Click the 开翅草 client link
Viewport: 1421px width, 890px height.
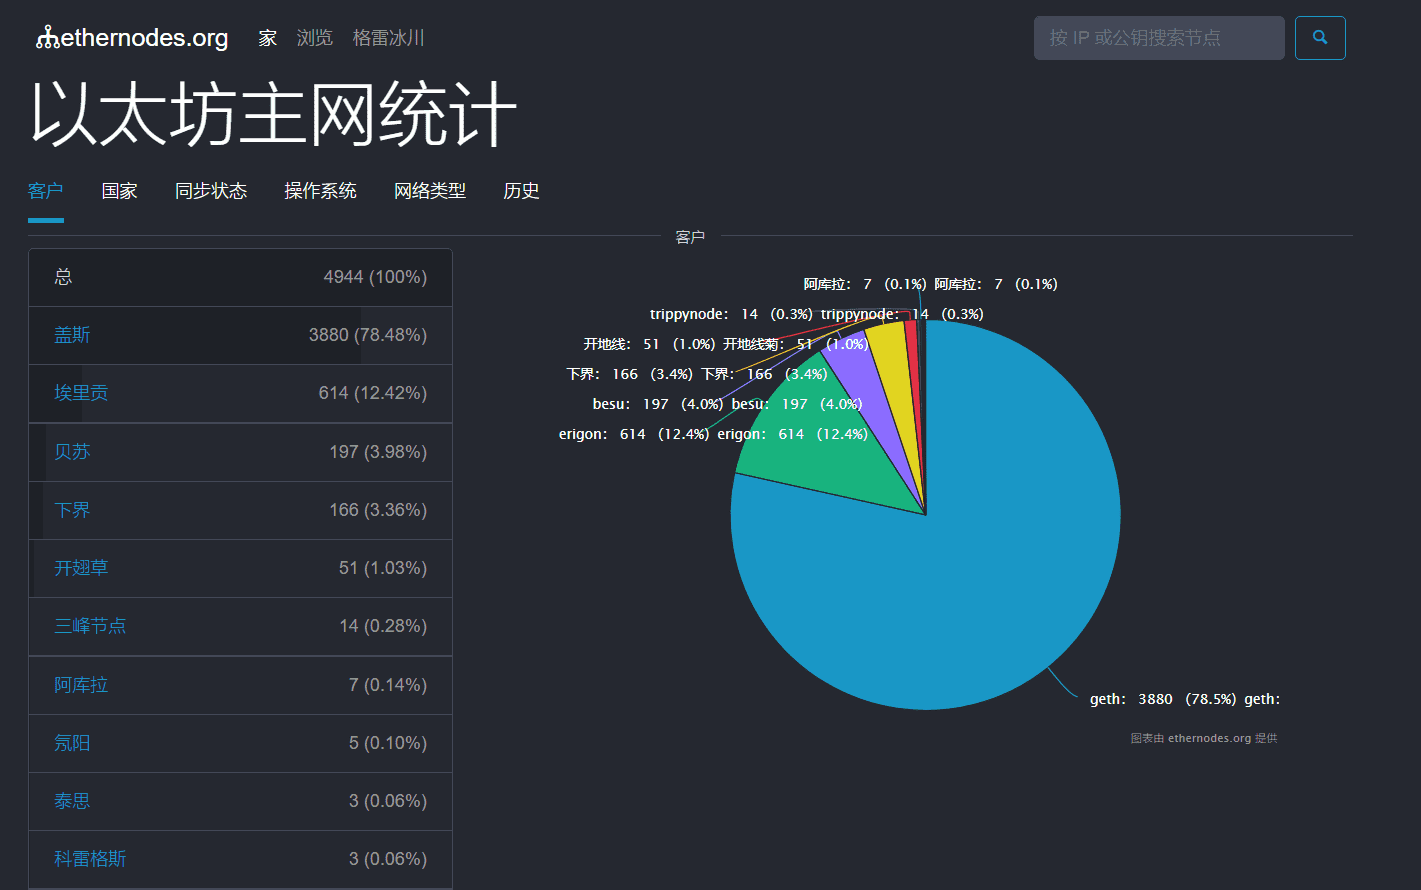[80, 567]
